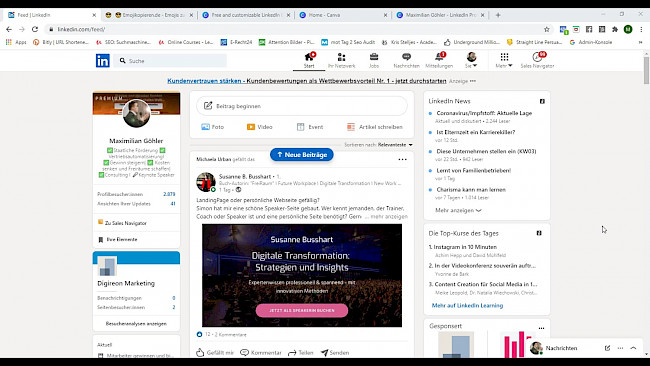Screen dimensions: 650x366
Task: Open the Digitale Transformation post image
Action: tap(302, 275)
